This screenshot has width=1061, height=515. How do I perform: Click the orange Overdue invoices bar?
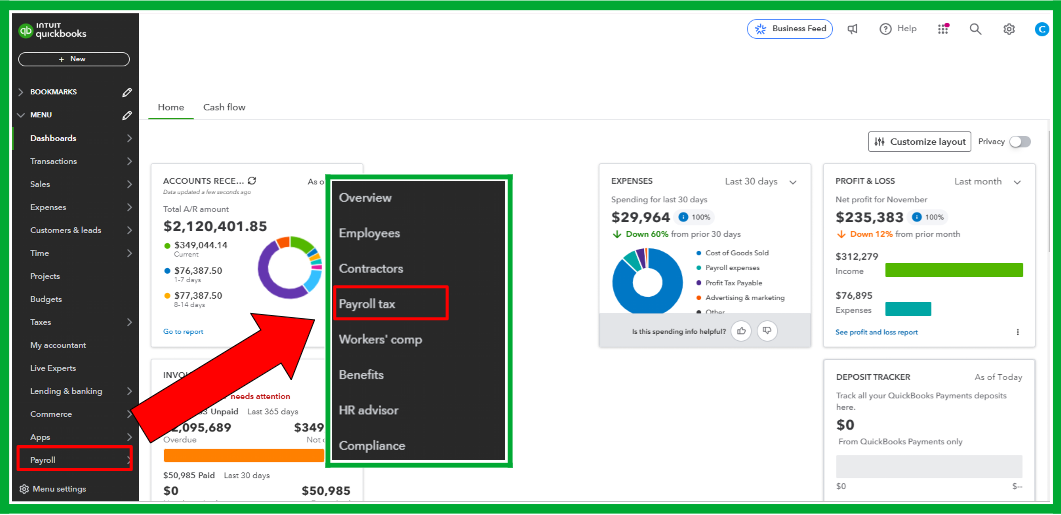tap(244, 455)
